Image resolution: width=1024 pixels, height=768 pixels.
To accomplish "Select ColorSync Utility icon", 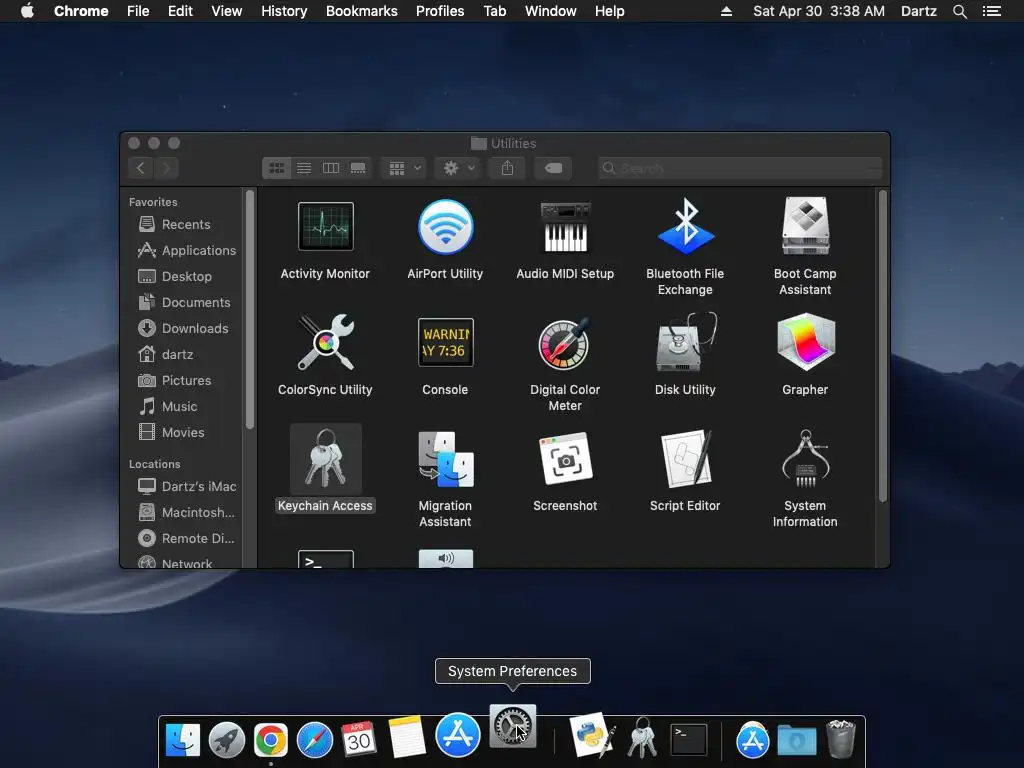I will pyautogui.click(x=325, y=342).
